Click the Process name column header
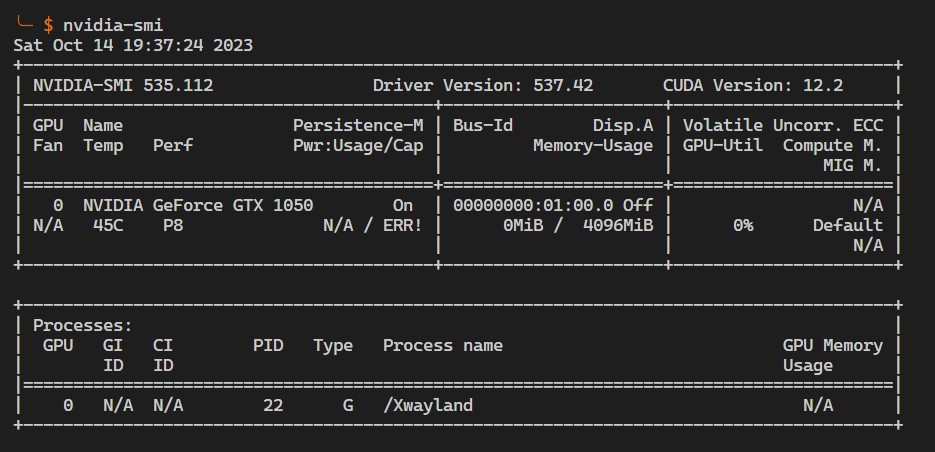 443,345
